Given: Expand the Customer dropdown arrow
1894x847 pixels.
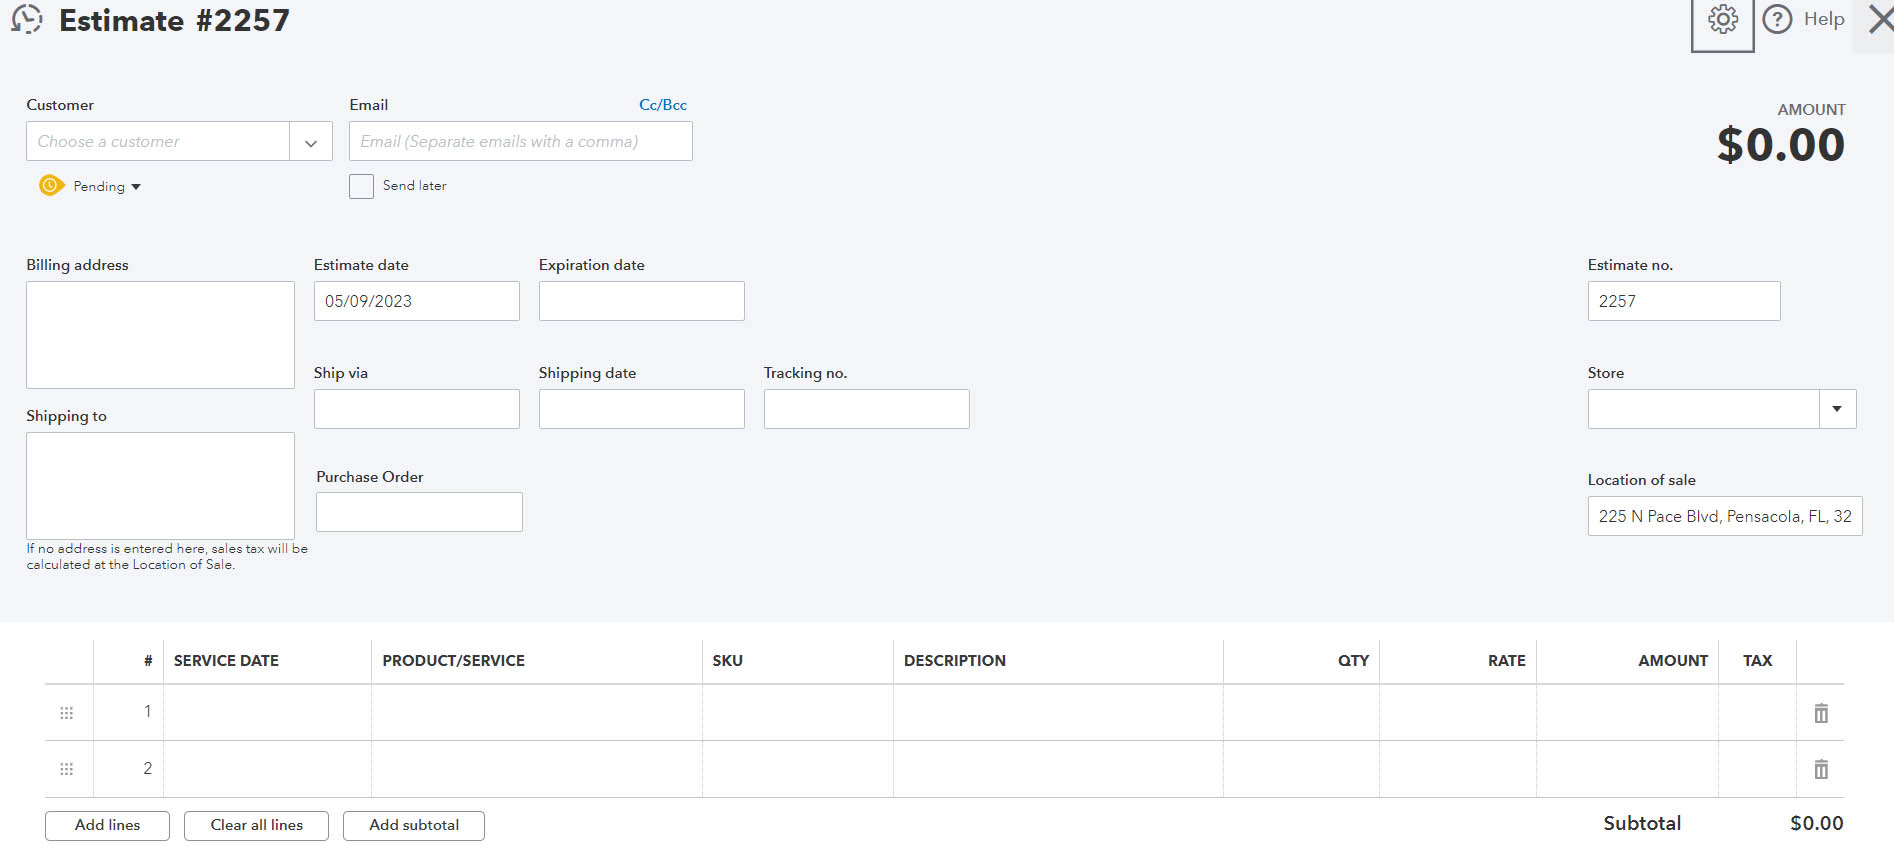Looking at the screenshot, I should tap(311, 142).
